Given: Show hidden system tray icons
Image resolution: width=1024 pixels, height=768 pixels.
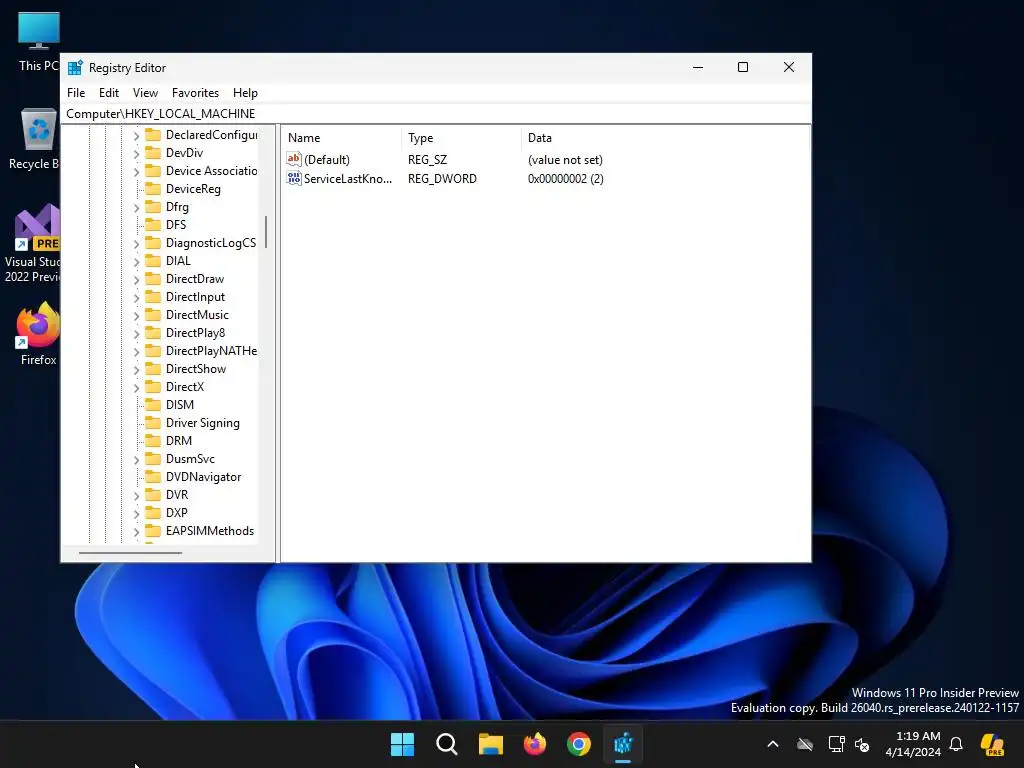Looking at the screenshot, I should click(773, 744).
